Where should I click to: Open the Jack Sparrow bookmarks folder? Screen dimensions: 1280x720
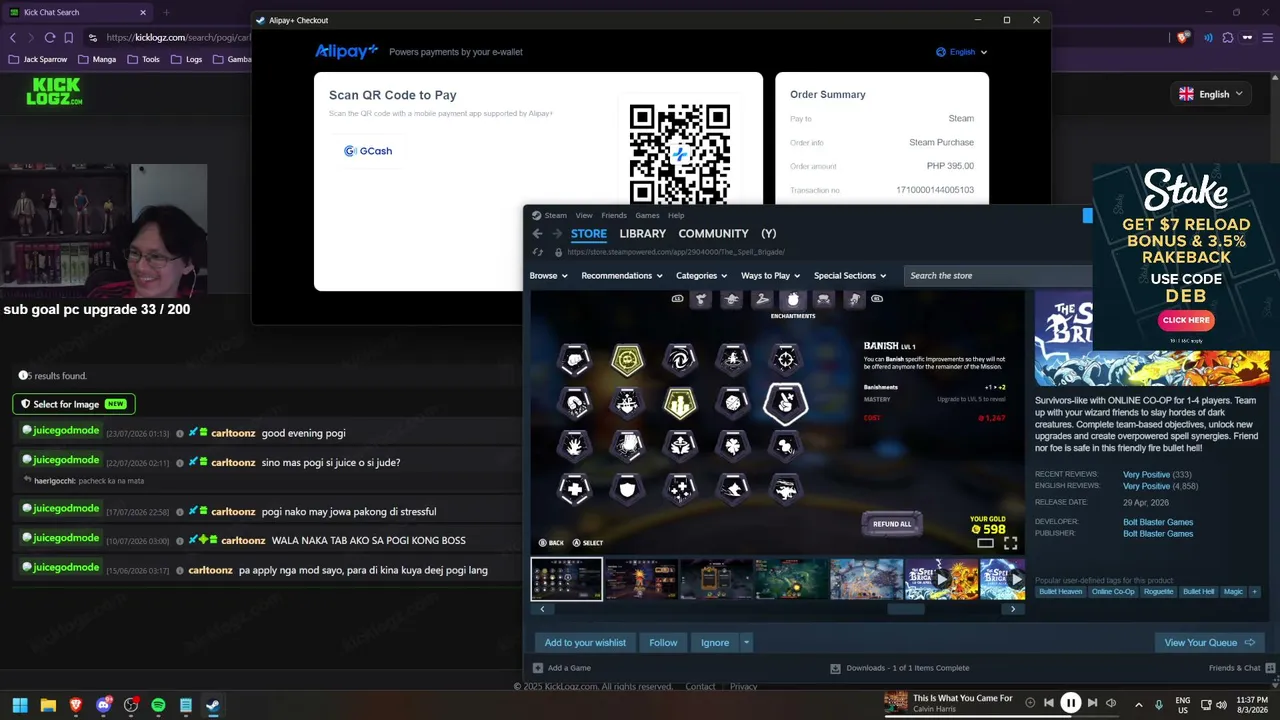pos(37,59)
